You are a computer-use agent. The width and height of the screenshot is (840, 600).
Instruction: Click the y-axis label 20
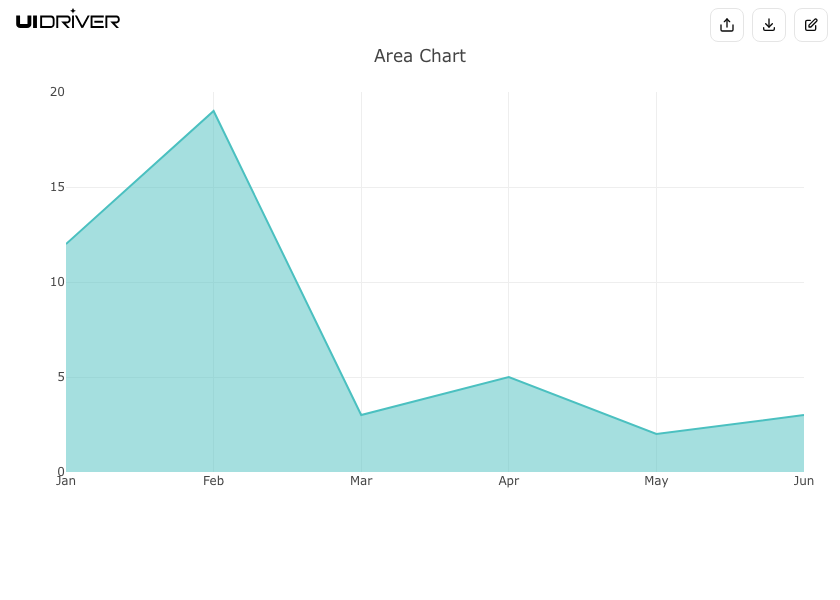point(57,92)
